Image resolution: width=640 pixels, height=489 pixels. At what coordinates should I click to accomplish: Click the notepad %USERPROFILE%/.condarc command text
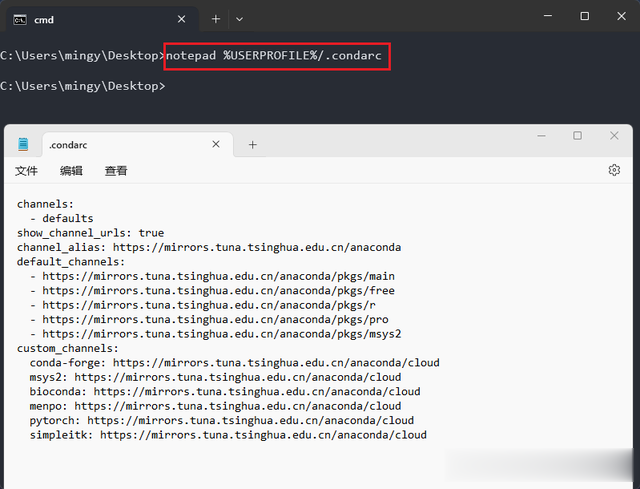coord(273,56)
